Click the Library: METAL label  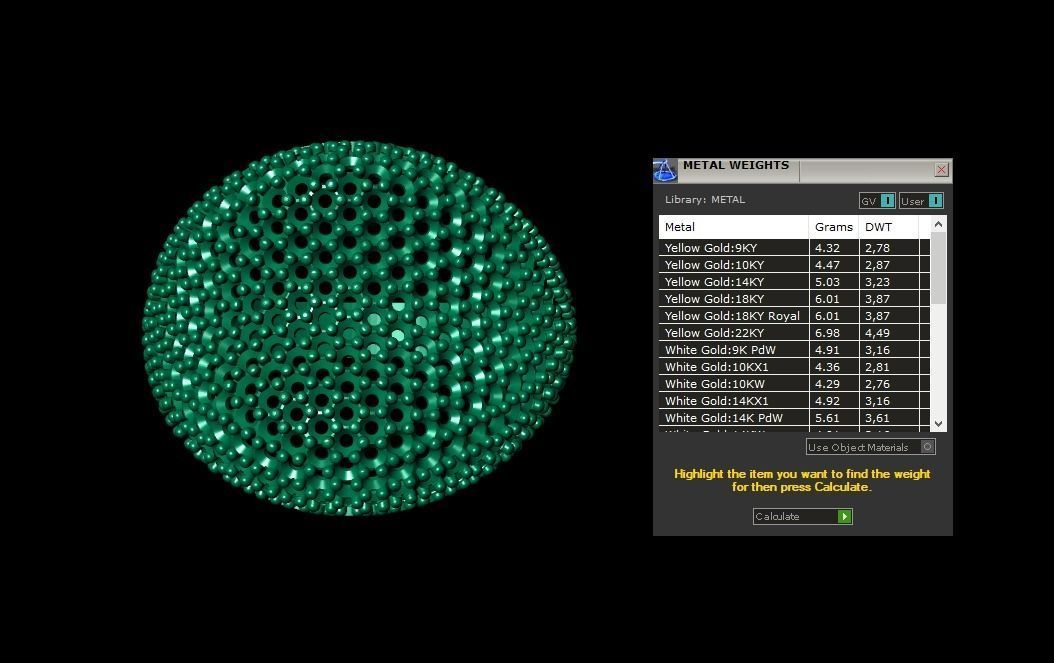(x=704, y=200)
